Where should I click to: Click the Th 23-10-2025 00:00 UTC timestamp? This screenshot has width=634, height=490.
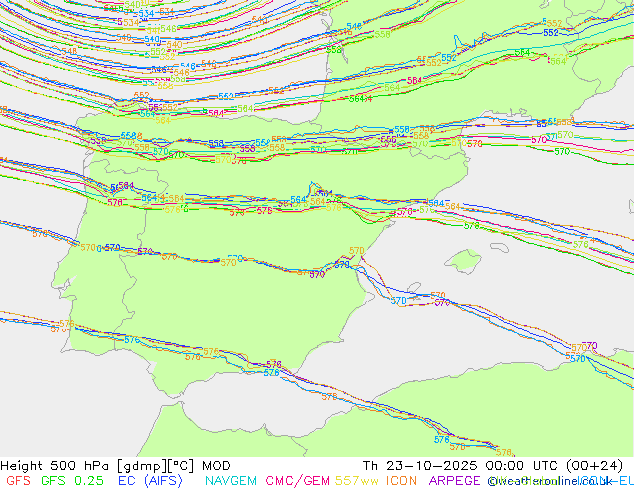(x=493, y=466)
